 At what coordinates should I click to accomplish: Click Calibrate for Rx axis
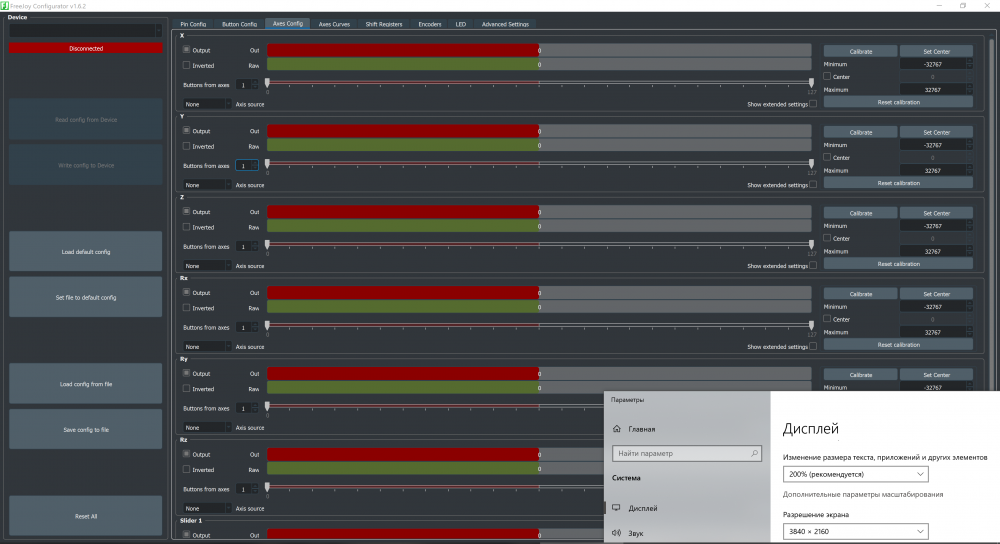[x=860, y=294]
